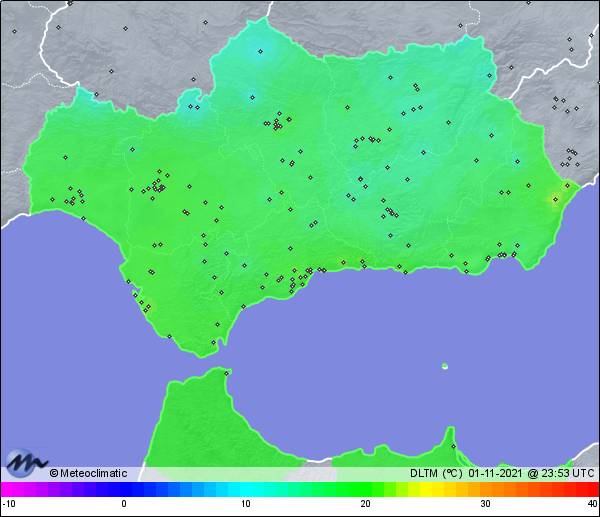Viewport: 600px width, 517px height.
Task: Click the DLTM (°C) label
Action: [x=437, y=473]
